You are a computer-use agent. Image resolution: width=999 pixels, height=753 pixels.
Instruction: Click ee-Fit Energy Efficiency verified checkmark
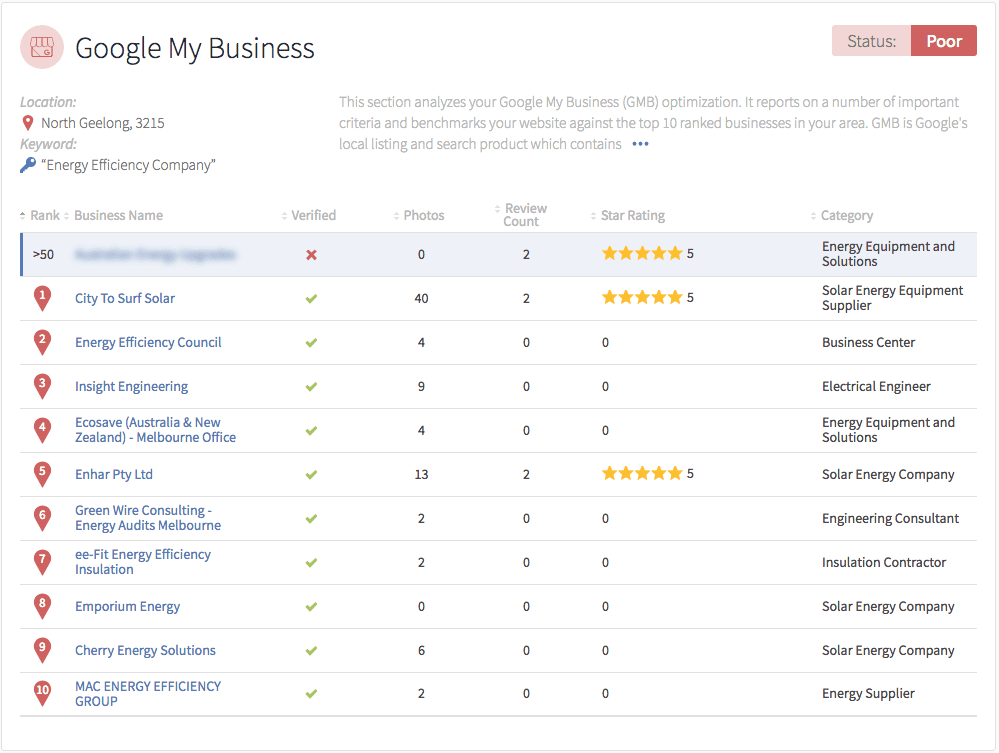[311, 563]
